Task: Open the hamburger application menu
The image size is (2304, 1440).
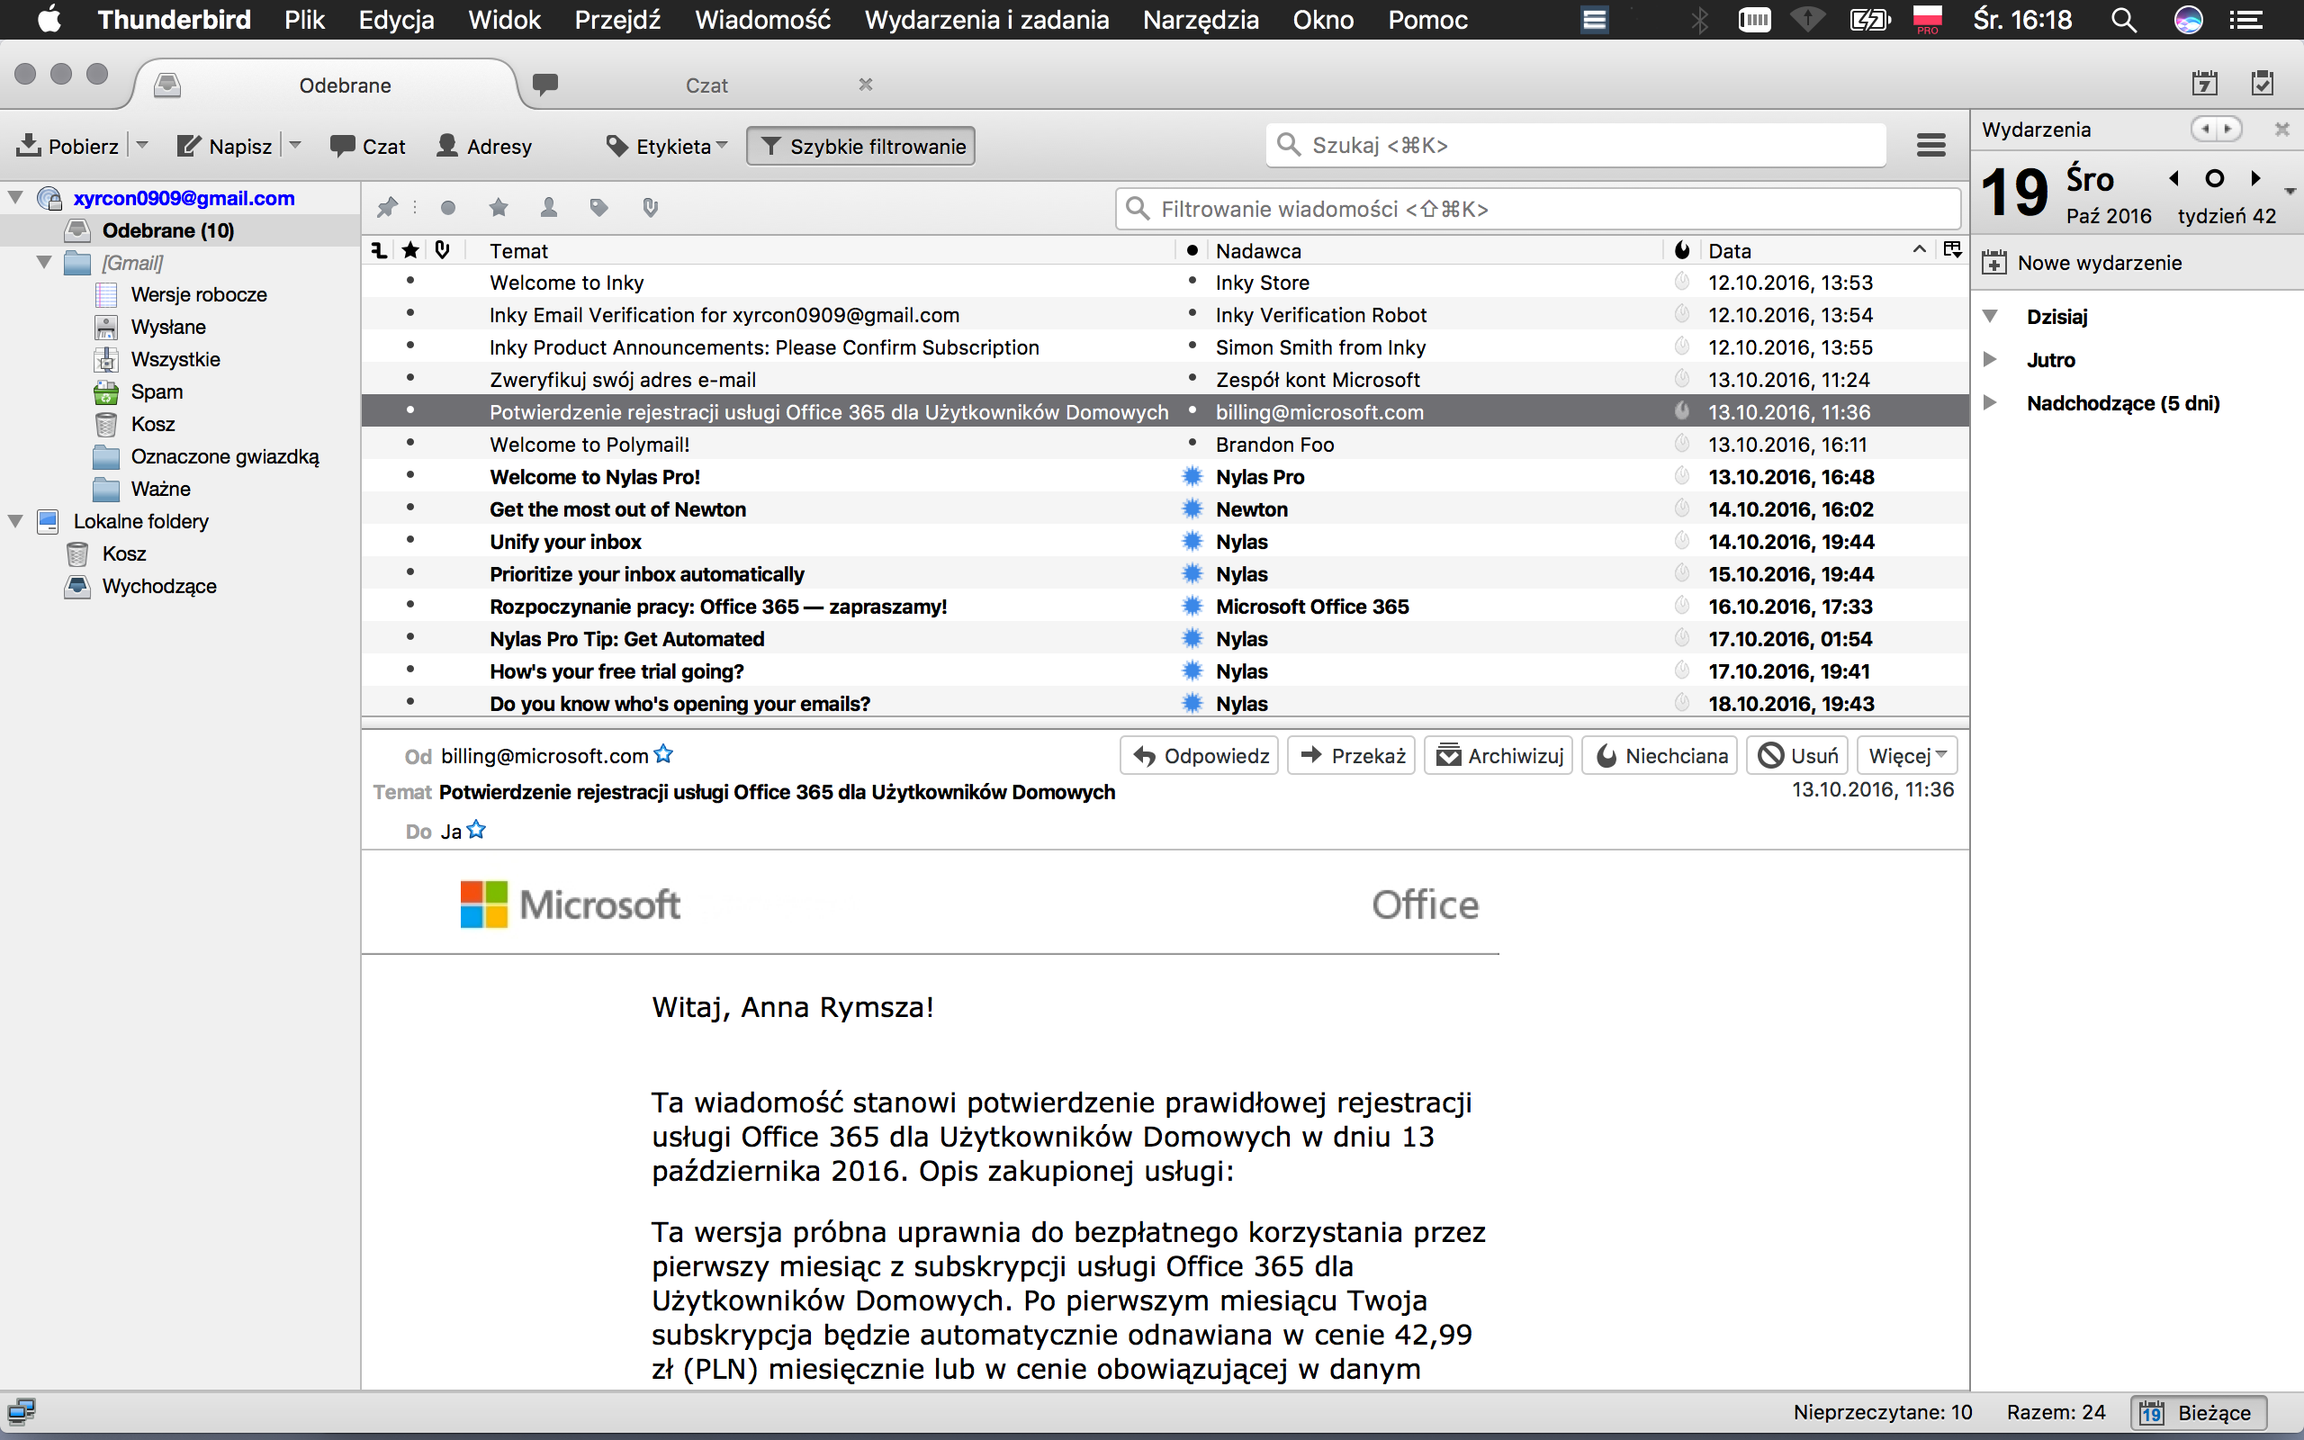Action: point(1930,146)
